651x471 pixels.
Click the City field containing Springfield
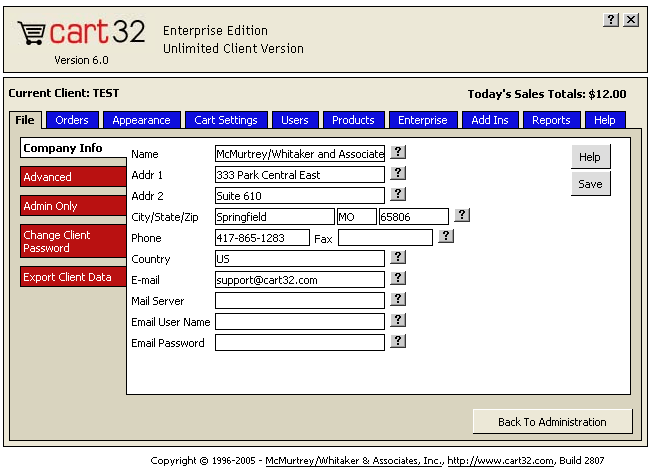pos(275,217)
